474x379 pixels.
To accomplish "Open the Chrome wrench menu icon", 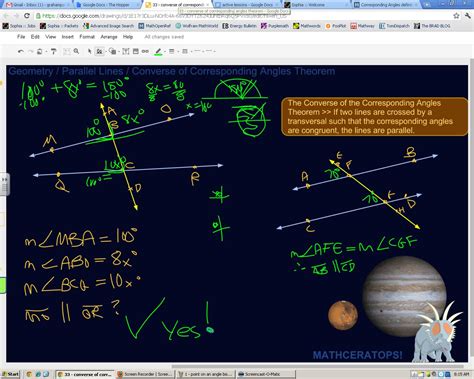I will (467, 16).
